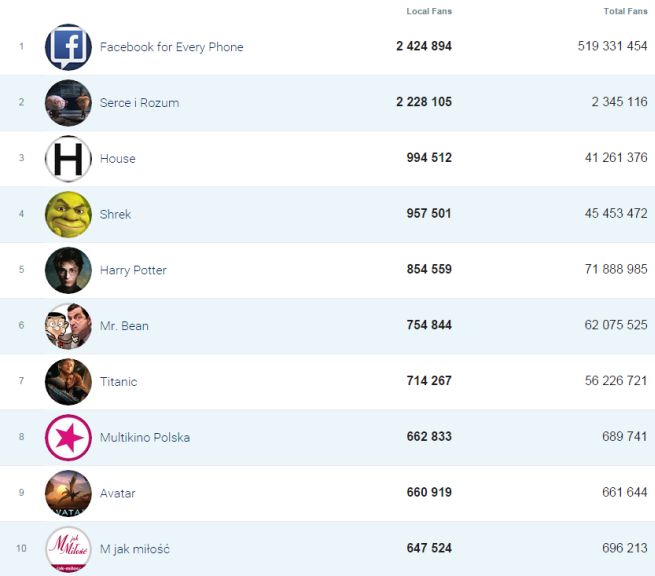Click the M jak miłość page name
This screenshot has height=576, width=655.
pos(134,549)
